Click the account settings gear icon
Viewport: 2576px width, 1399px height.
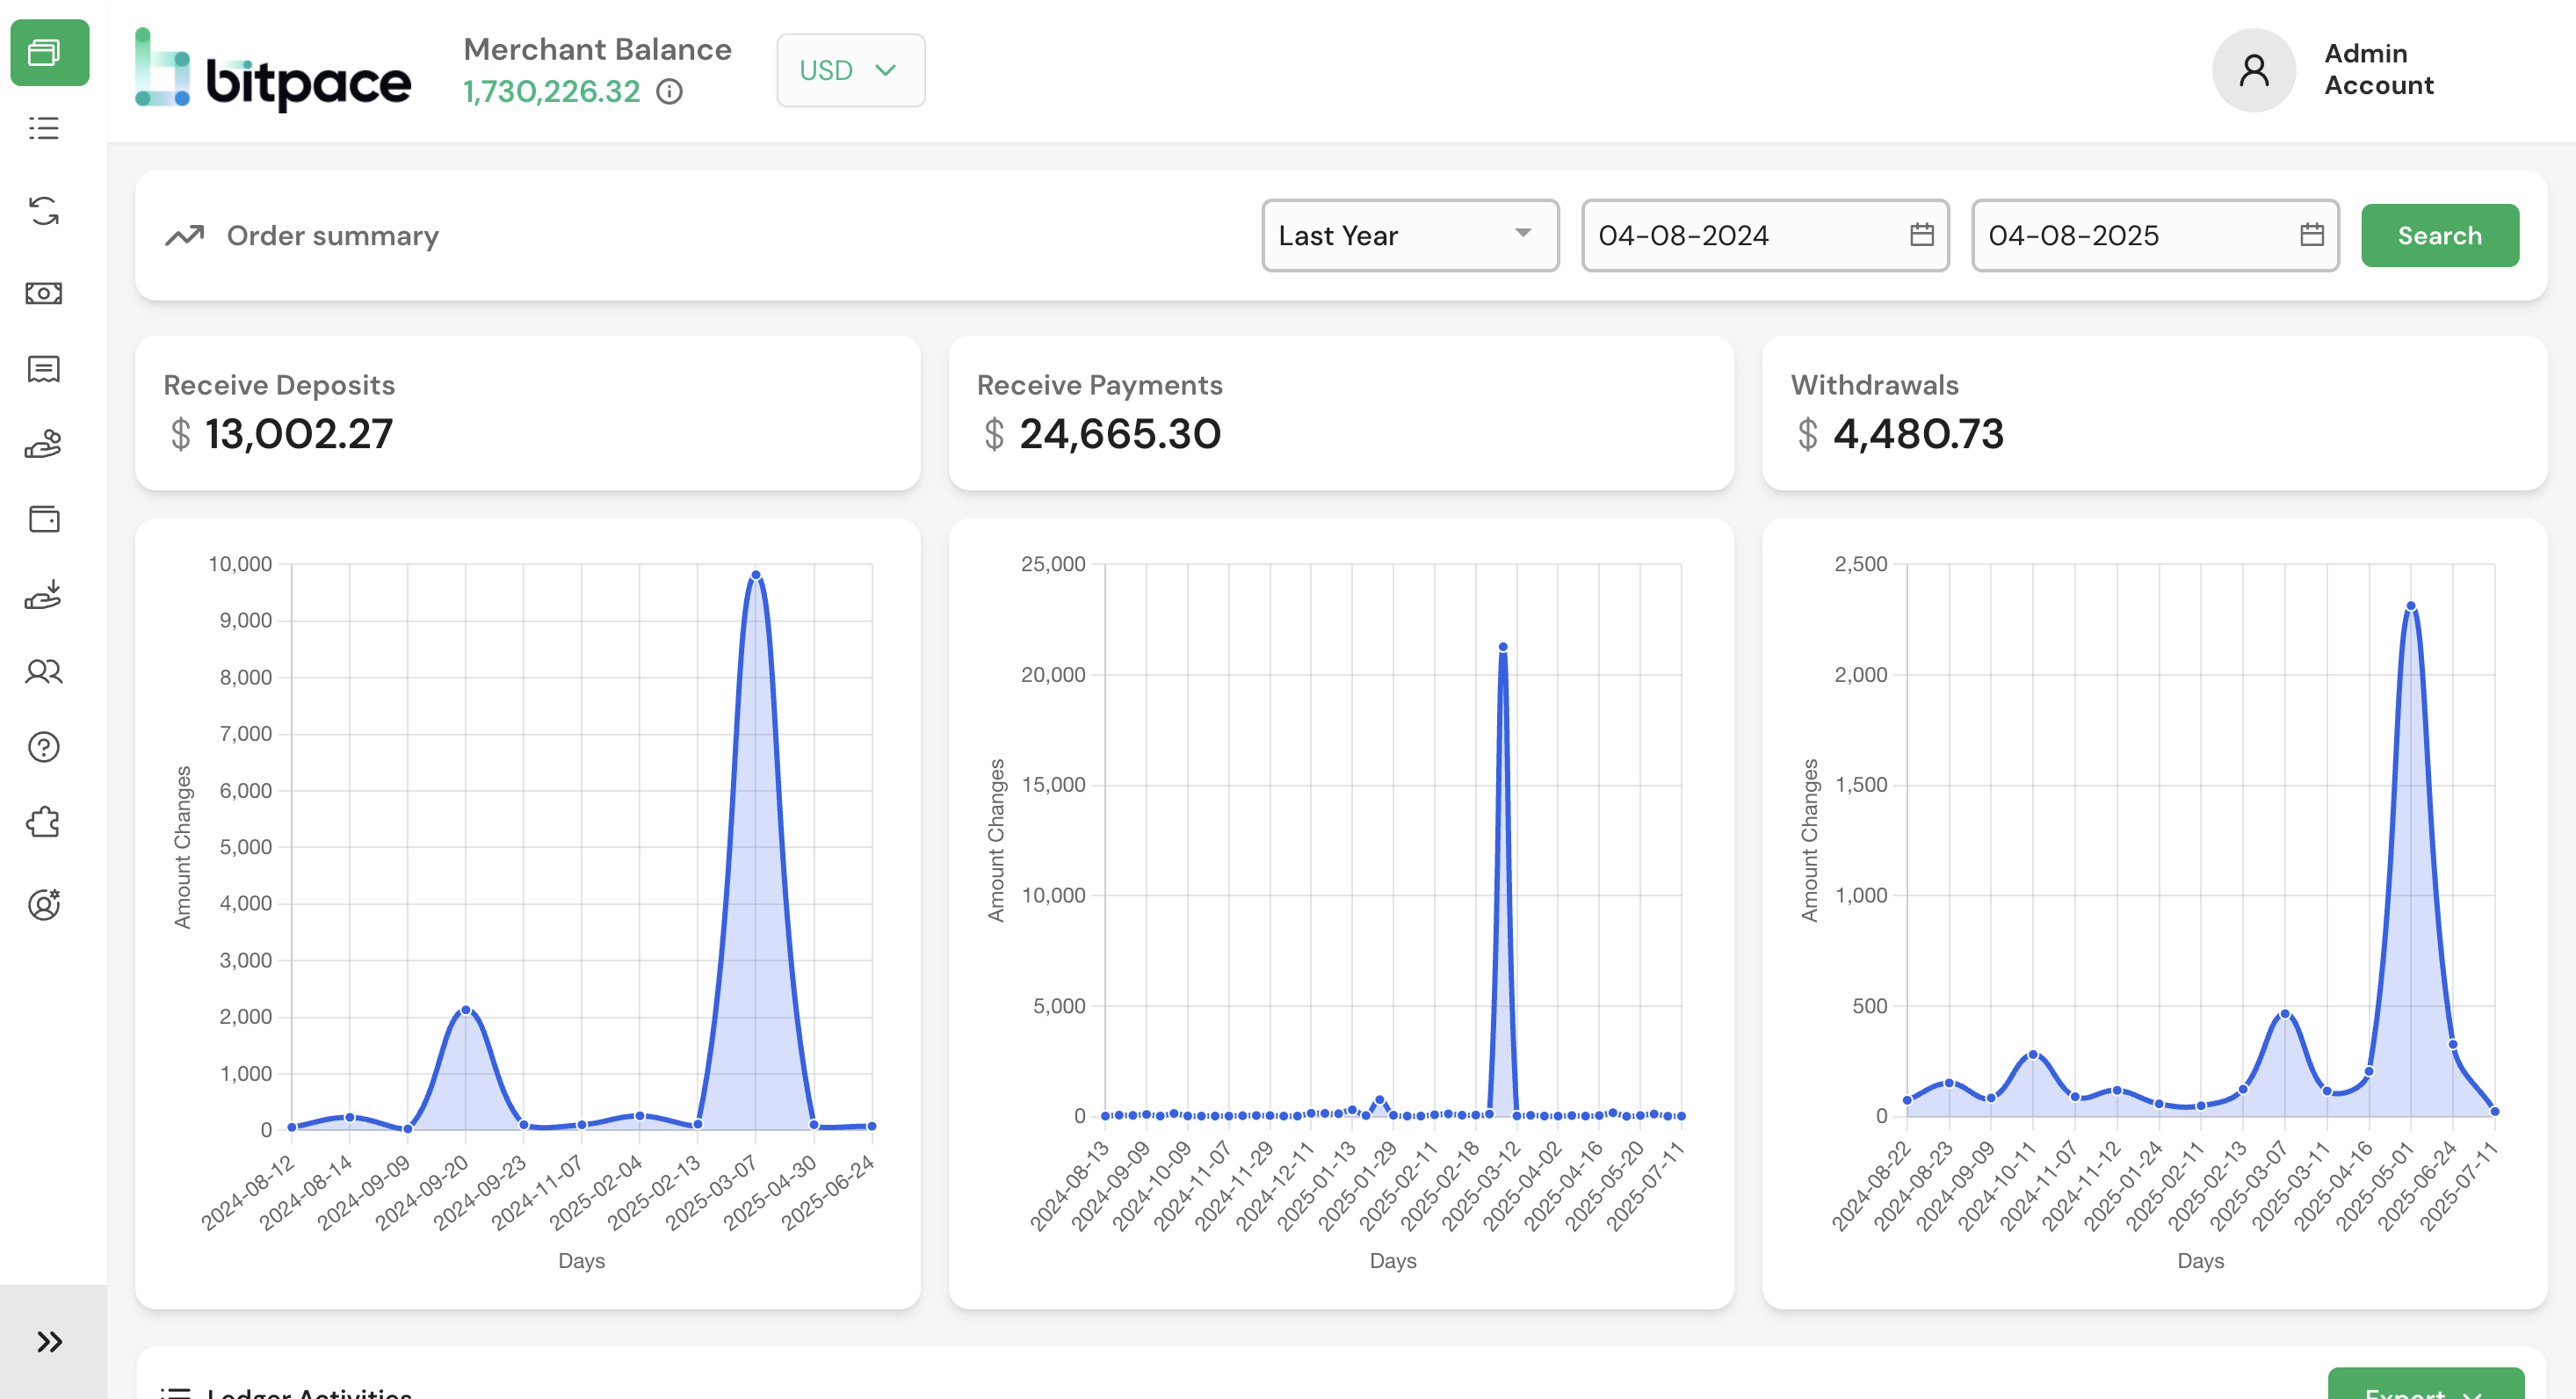(44, 904)
